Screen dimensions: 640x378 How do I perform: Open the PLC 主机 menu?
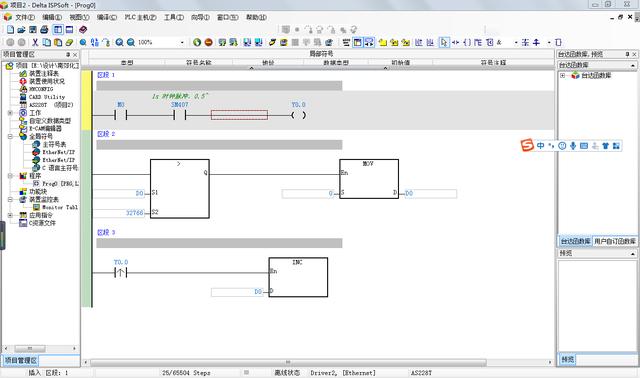tap(140, 17)
